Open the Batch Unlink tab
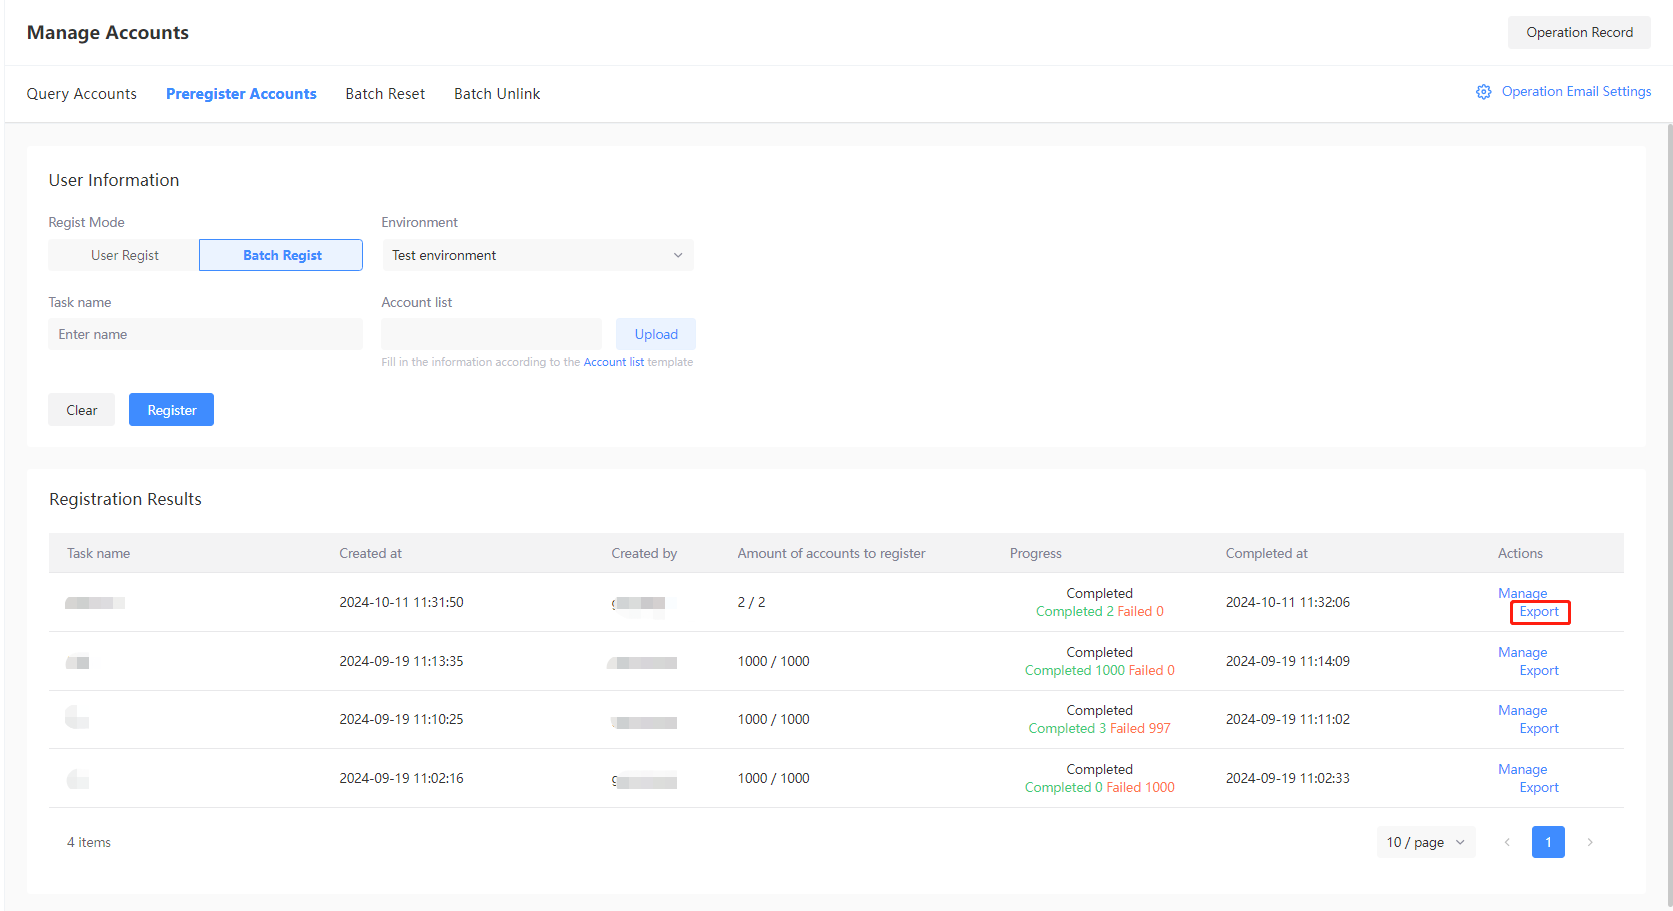This screenshot has width=1673, height=911. (497, 94)
